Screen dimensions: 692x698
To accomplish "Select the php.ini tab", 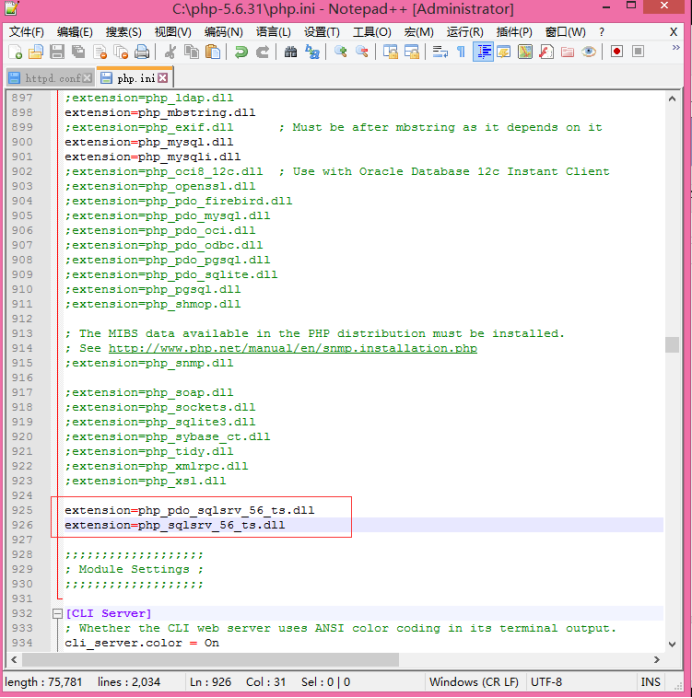I will (135, 78).
